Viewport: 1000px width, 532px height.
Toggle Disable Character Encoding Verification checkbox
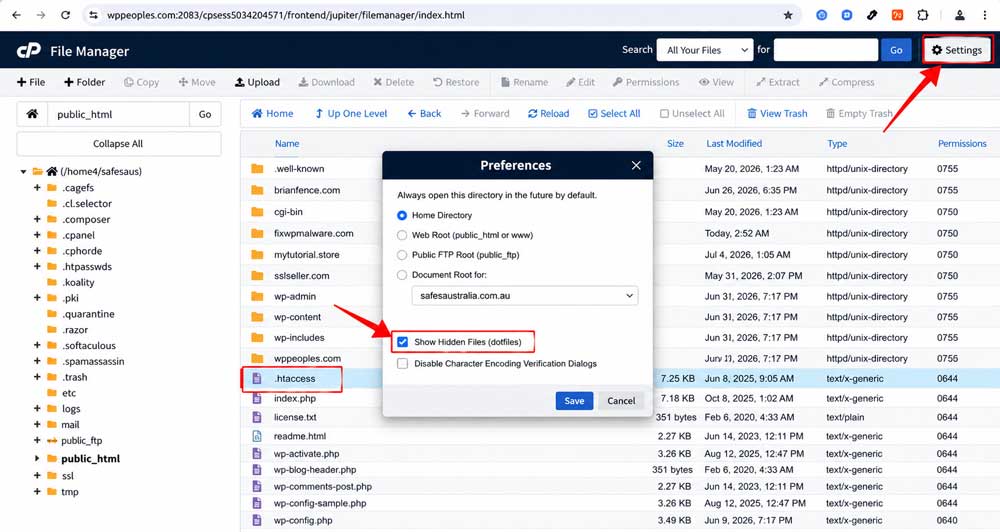(402, 364)
